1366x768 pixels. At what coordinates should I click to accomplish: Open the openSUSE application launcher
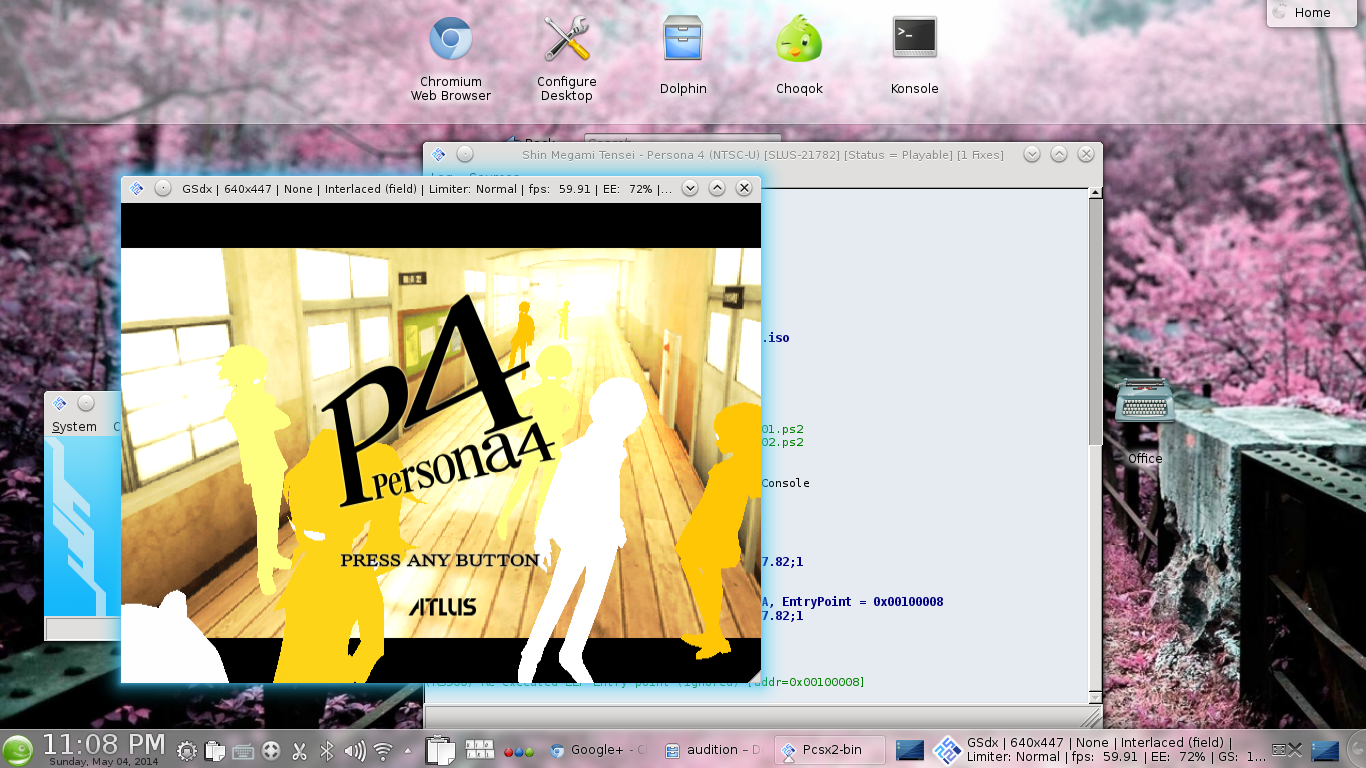[x=17, y=750]
